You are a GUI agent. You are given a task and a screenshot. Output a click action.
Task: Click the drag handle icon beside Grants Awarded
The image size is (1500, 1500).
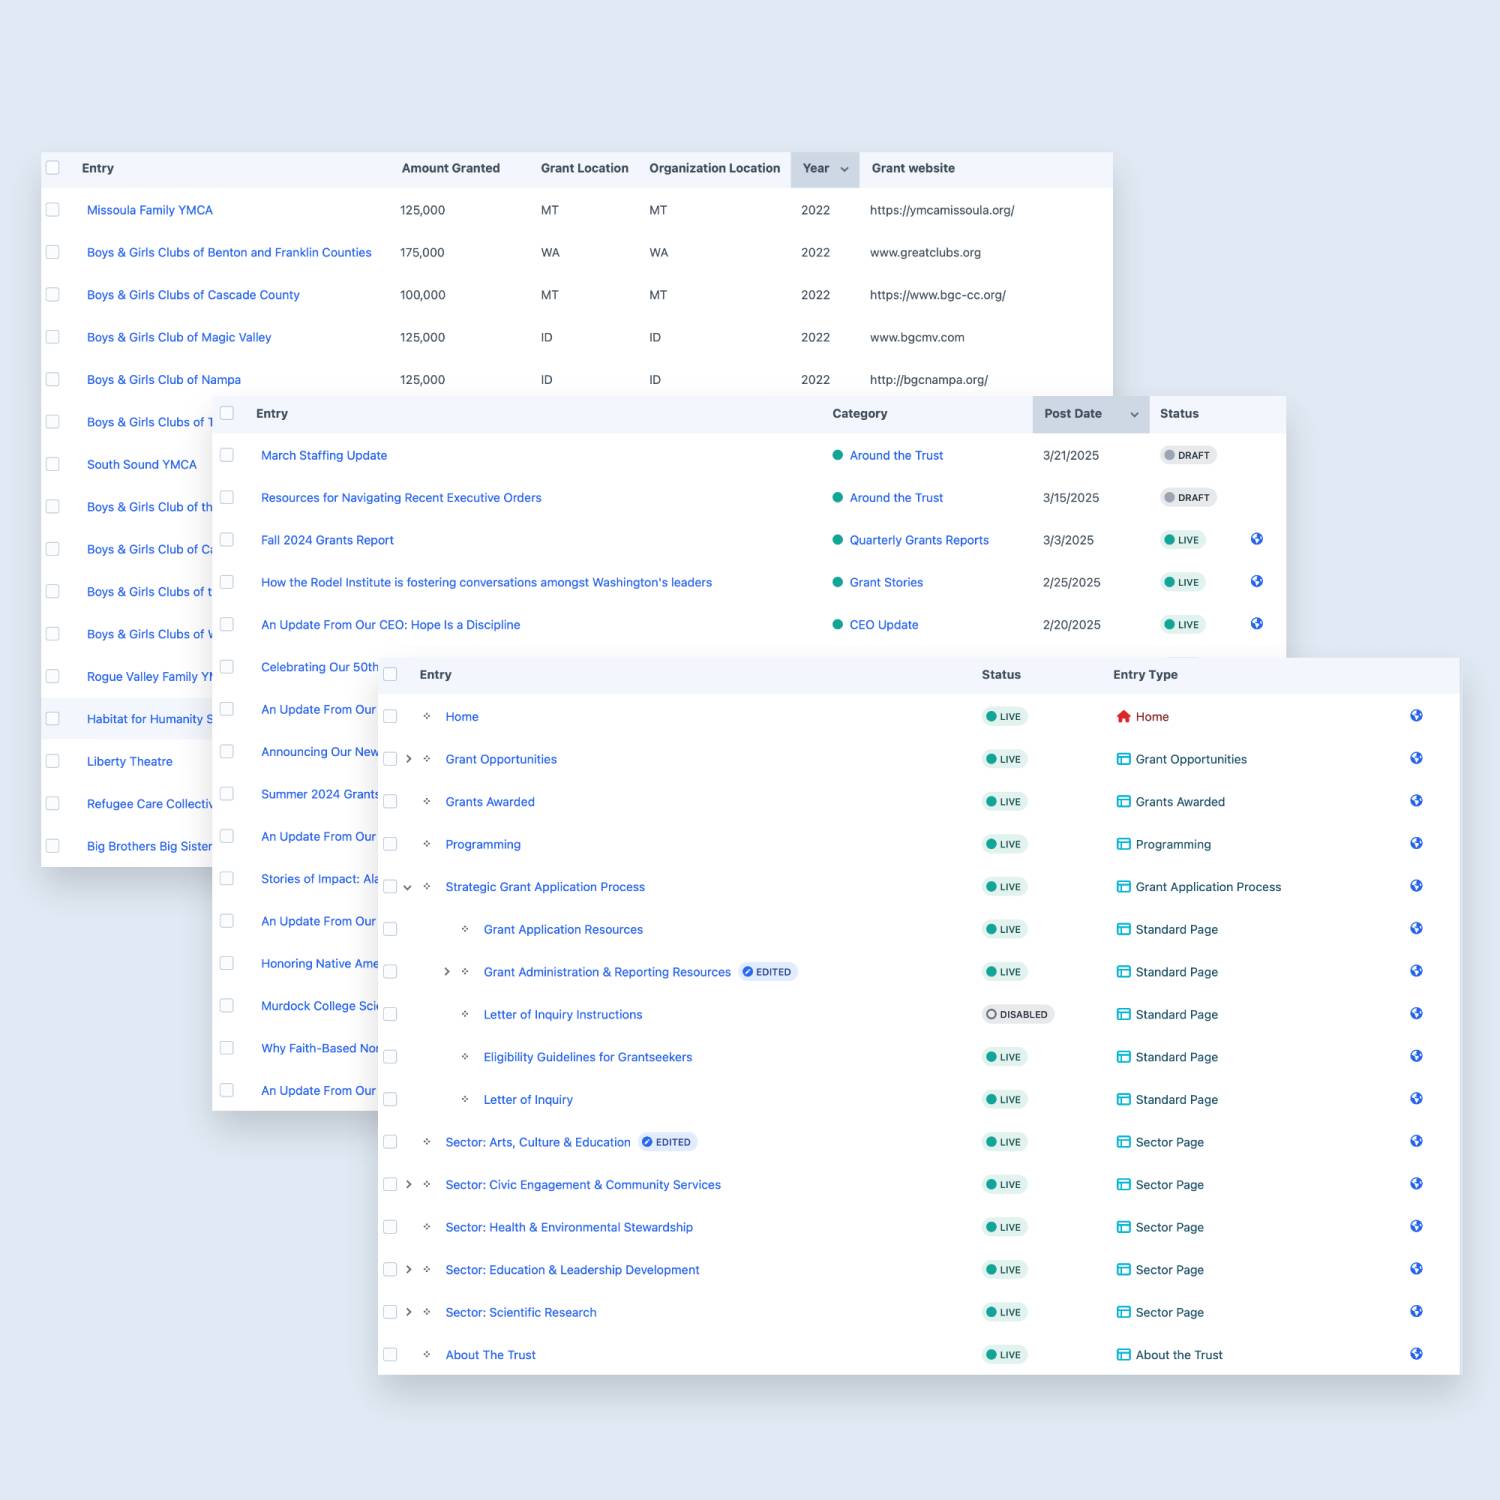[427, 802]
